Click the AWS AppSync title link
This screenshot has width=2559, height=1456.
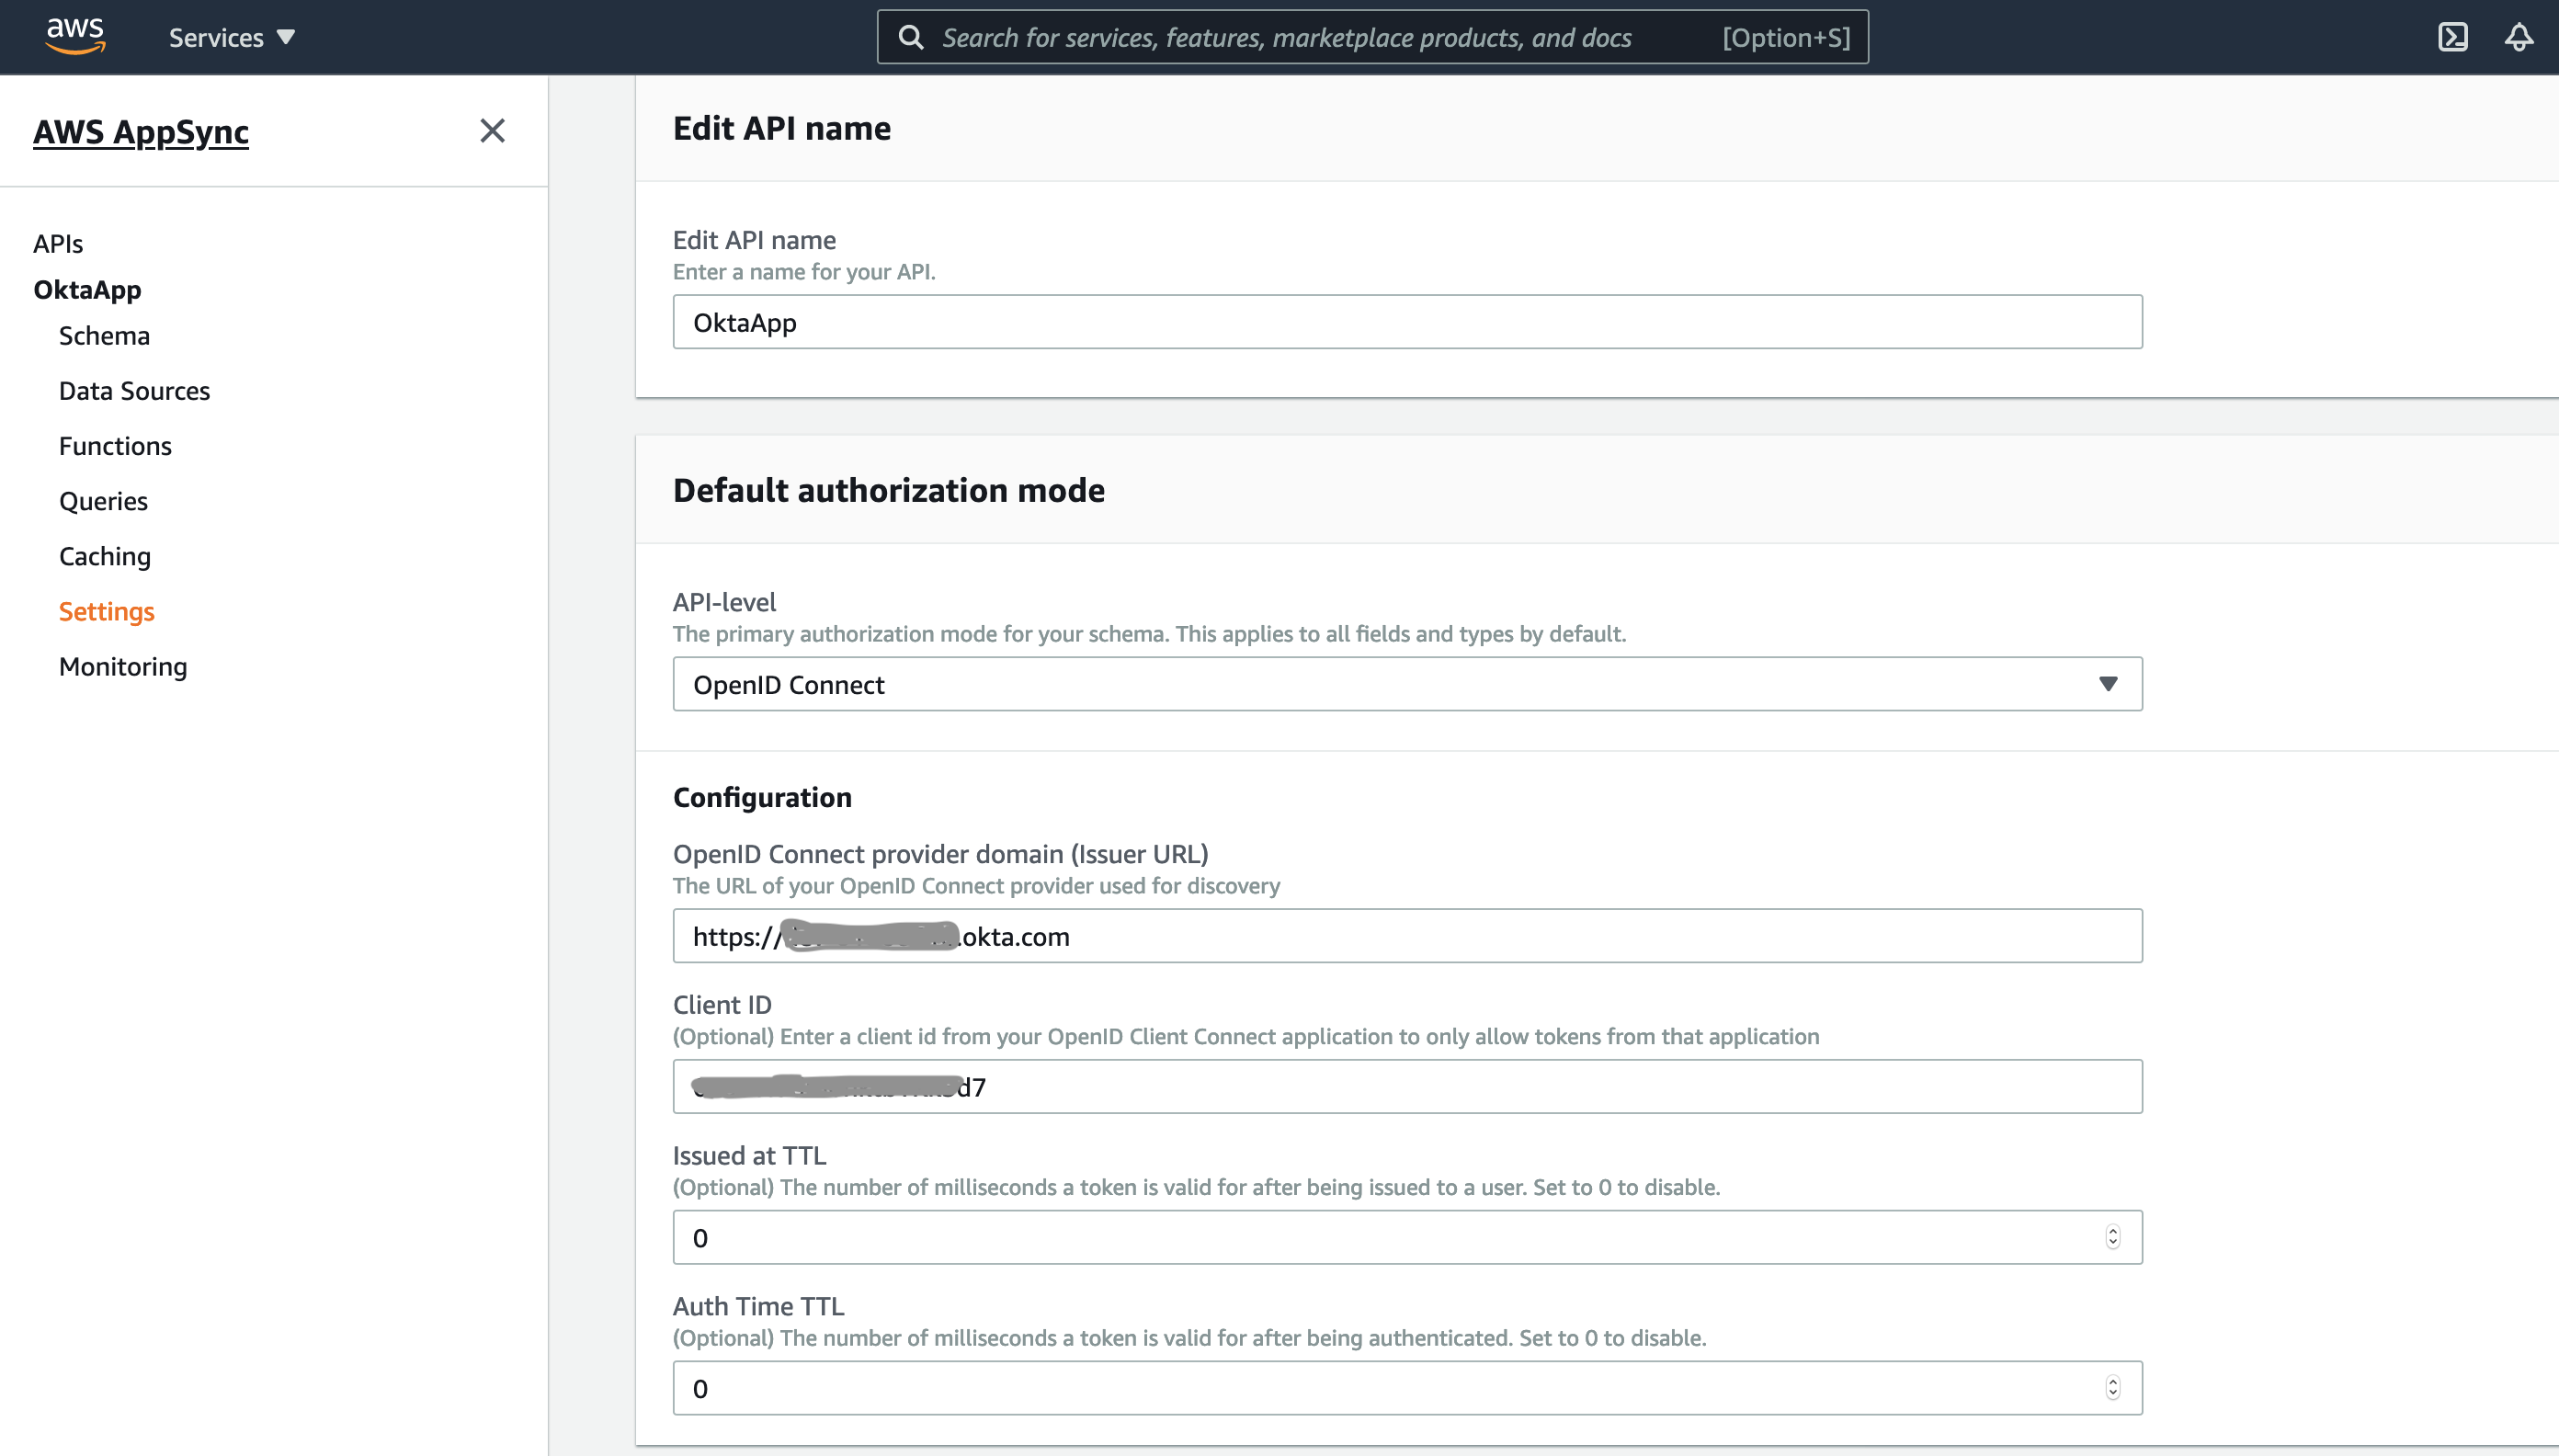click(x=141, y=131)
